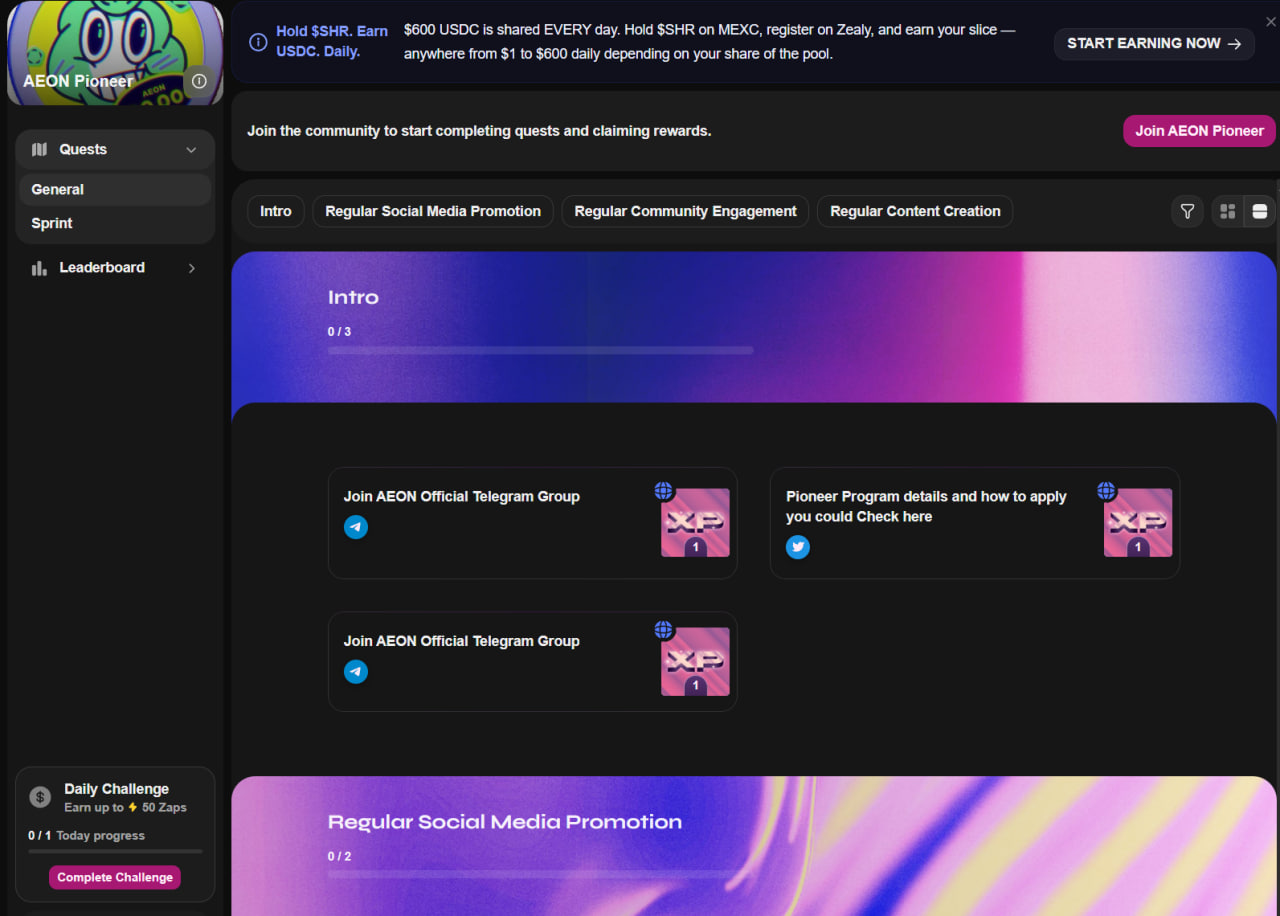Click the Leaderboard bar chart icon
The width and height of the screenshot is (1280, 916).
pyautogui.click(x=40, y=268)
